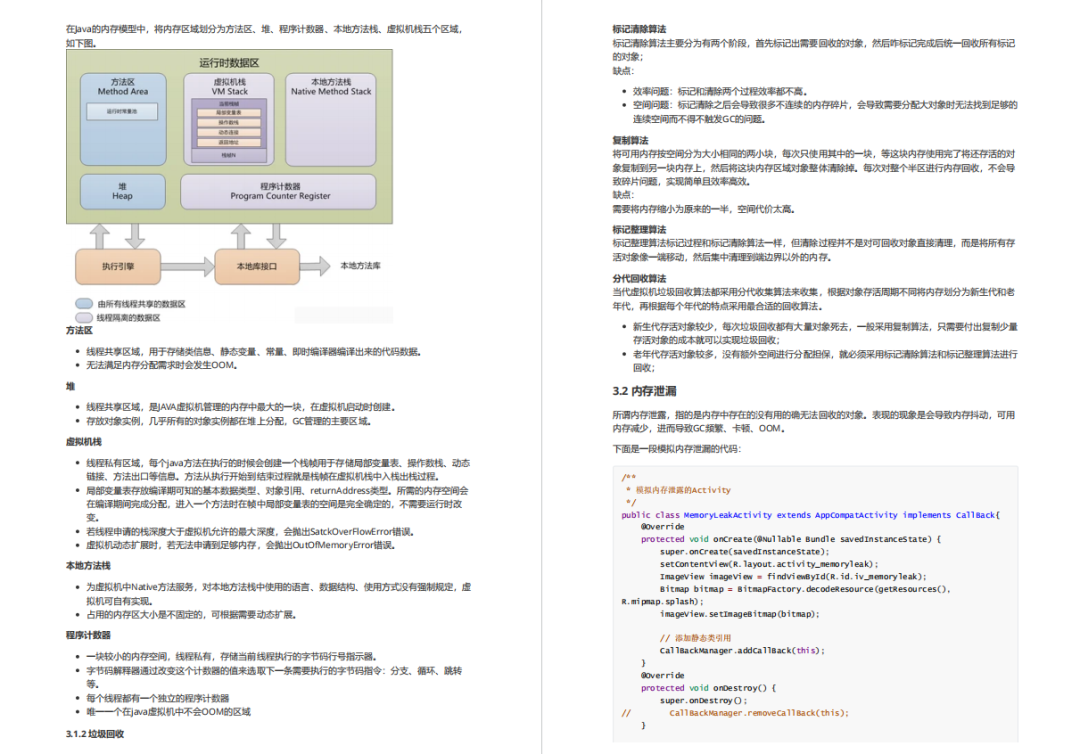Click the 标记整理算法 heading
The image size is (1080, 754).
[x=639, y=229]
